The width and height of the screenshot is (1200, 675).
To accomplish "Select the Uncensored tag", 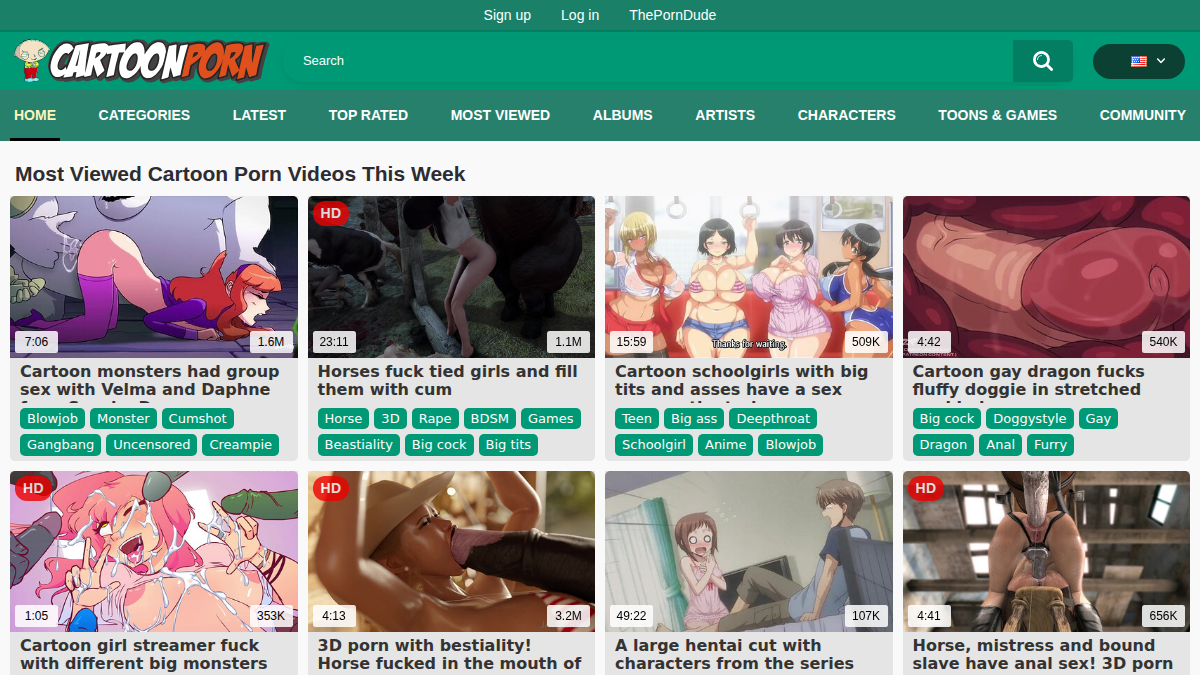I will tap(152, 445).
